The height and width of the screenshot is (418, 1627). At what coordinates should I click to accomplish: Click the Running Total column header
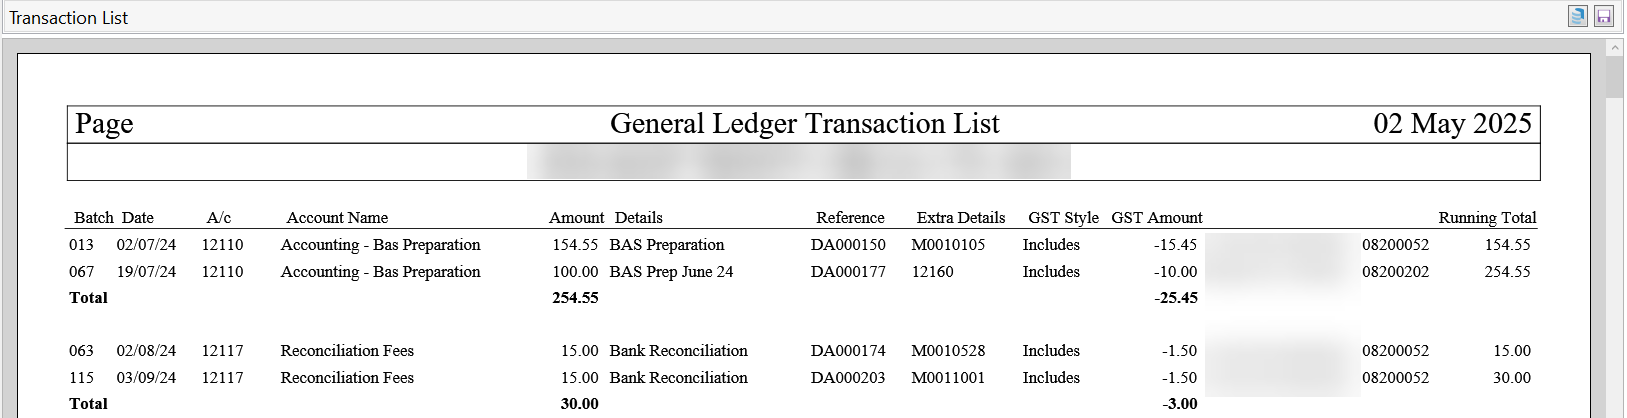(1487, 217)
